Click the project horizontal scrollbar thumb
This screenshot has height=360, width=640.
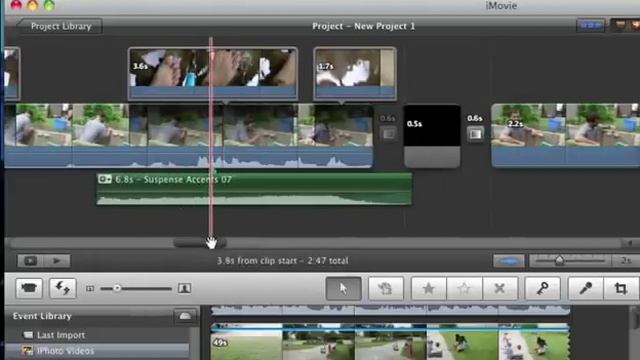point(200,243)
